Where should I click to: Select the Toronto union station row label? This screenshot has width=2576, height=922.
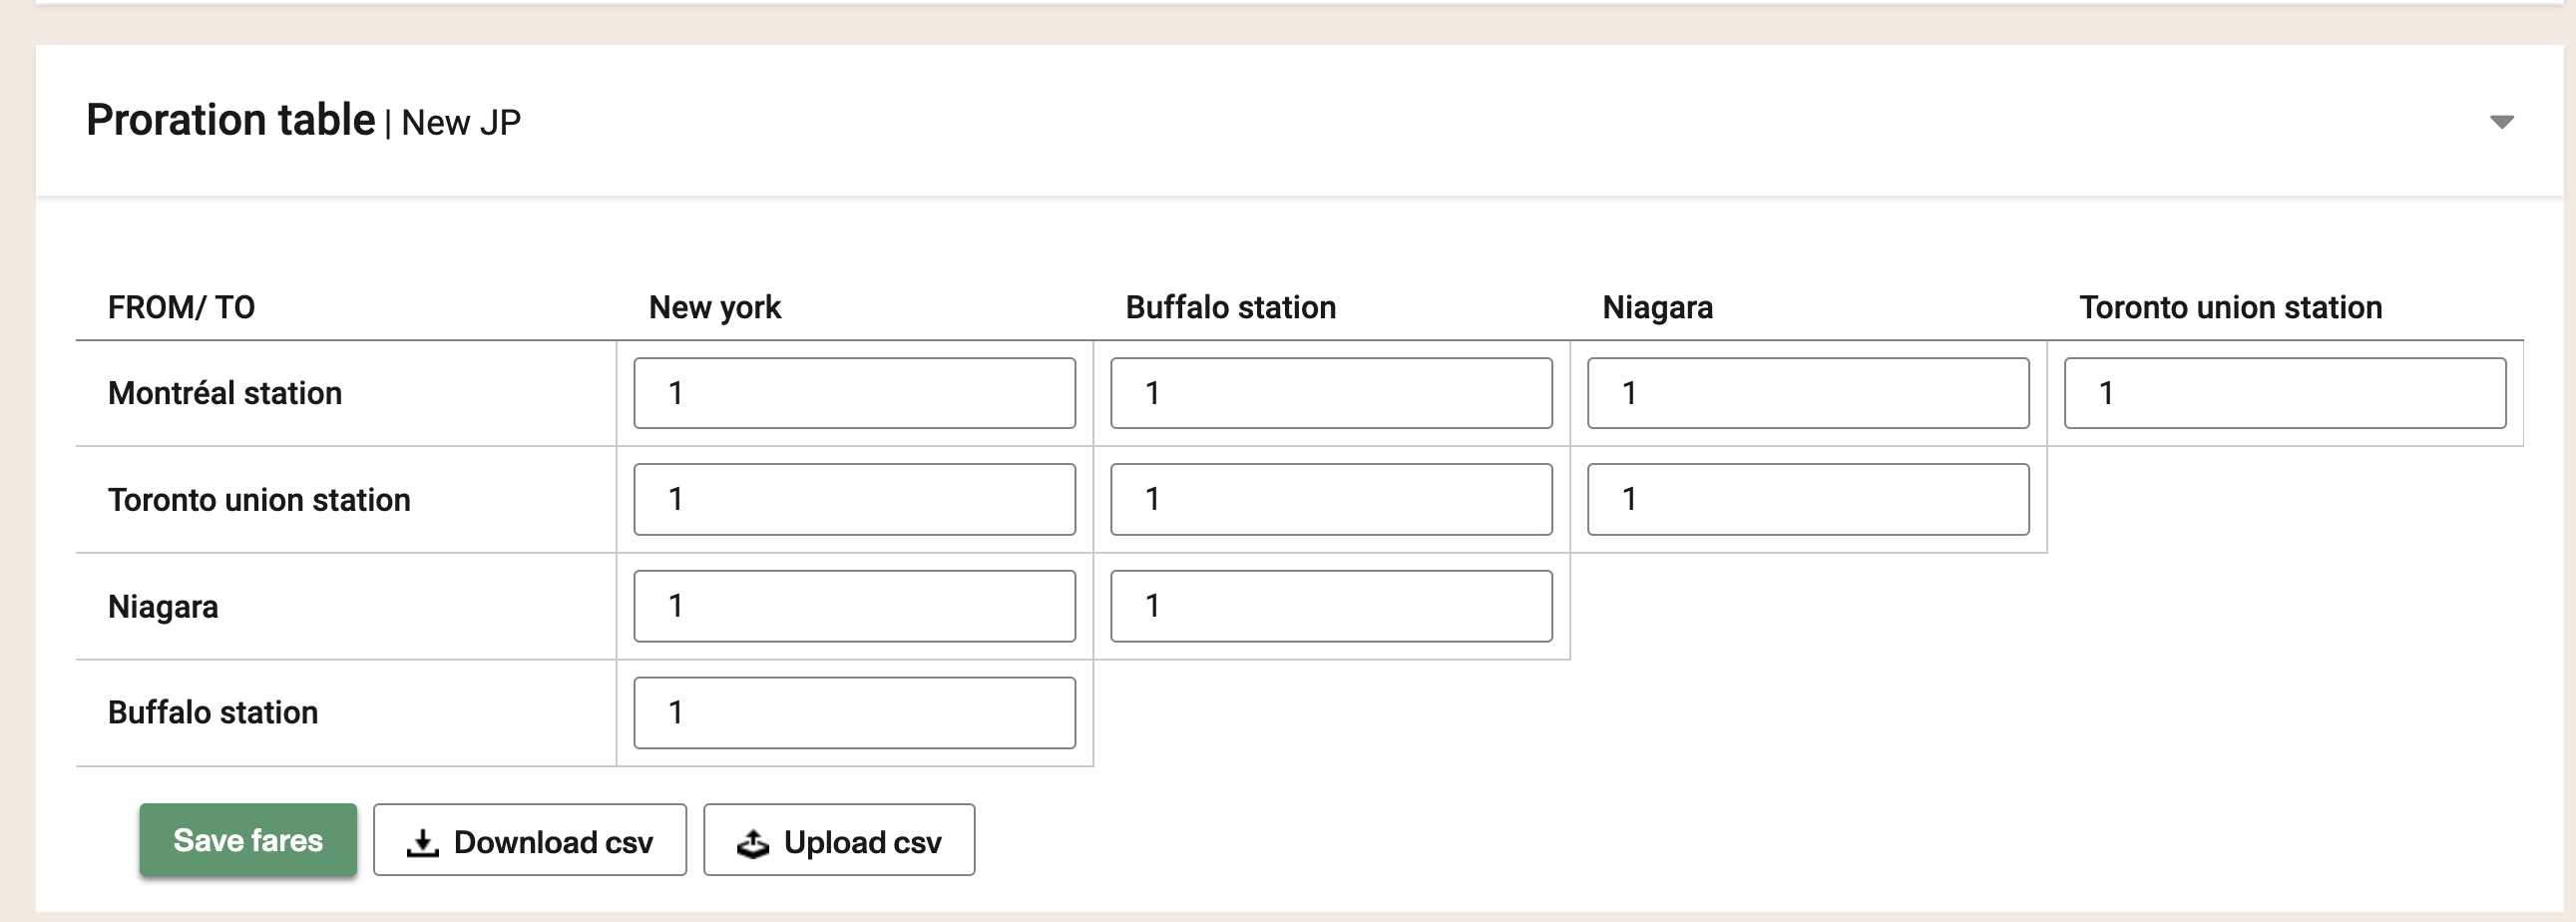(x=259, y=500)
